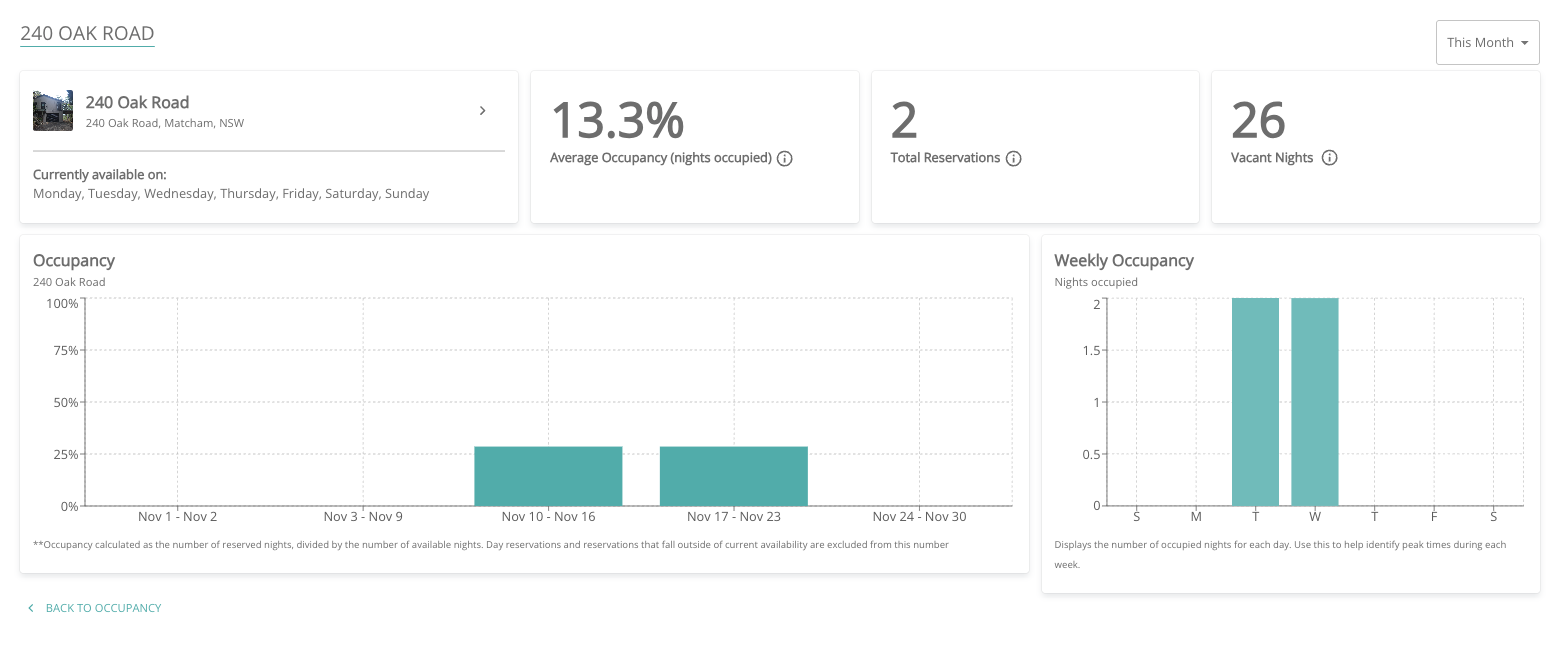Screen dimensions: 1559x646
Task: Click the 26 vacant nights number
Action: click(1258, 121)
